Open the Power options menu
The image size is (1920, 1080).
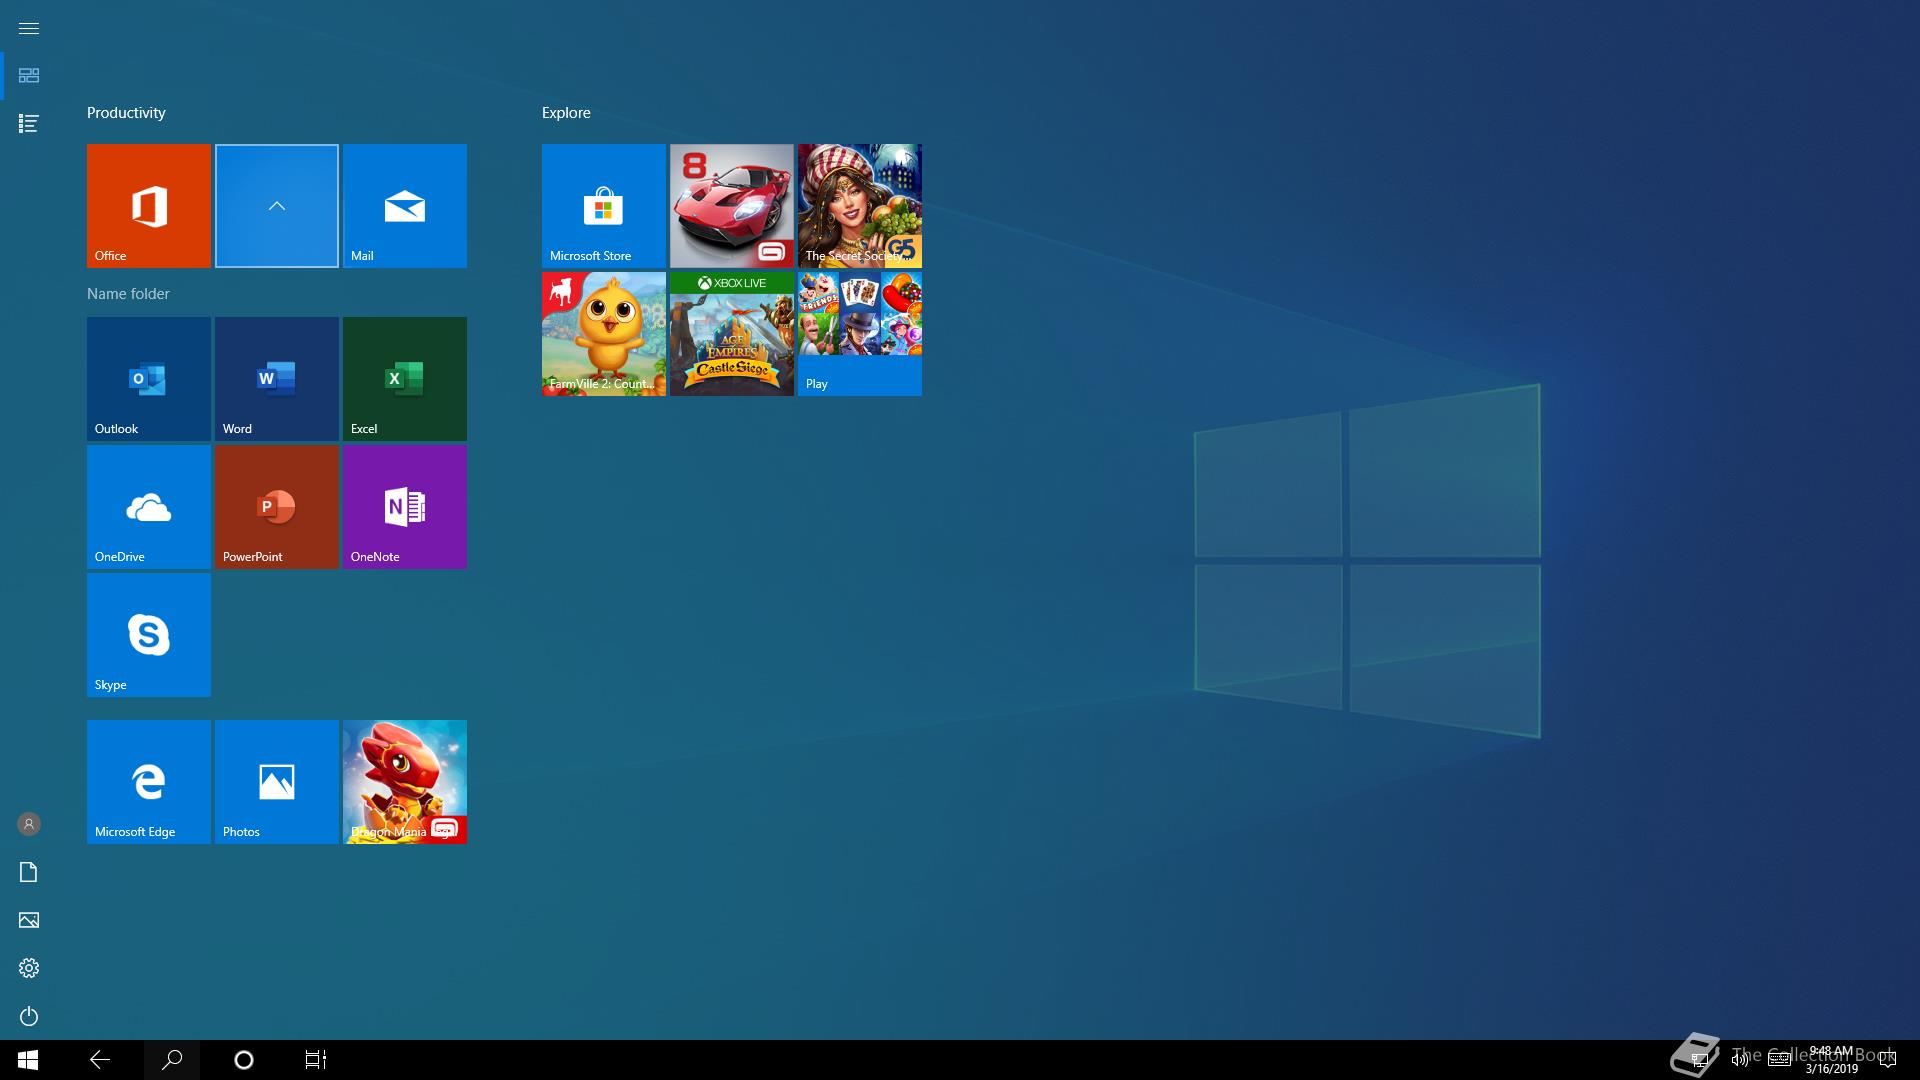click(29, 1016)
